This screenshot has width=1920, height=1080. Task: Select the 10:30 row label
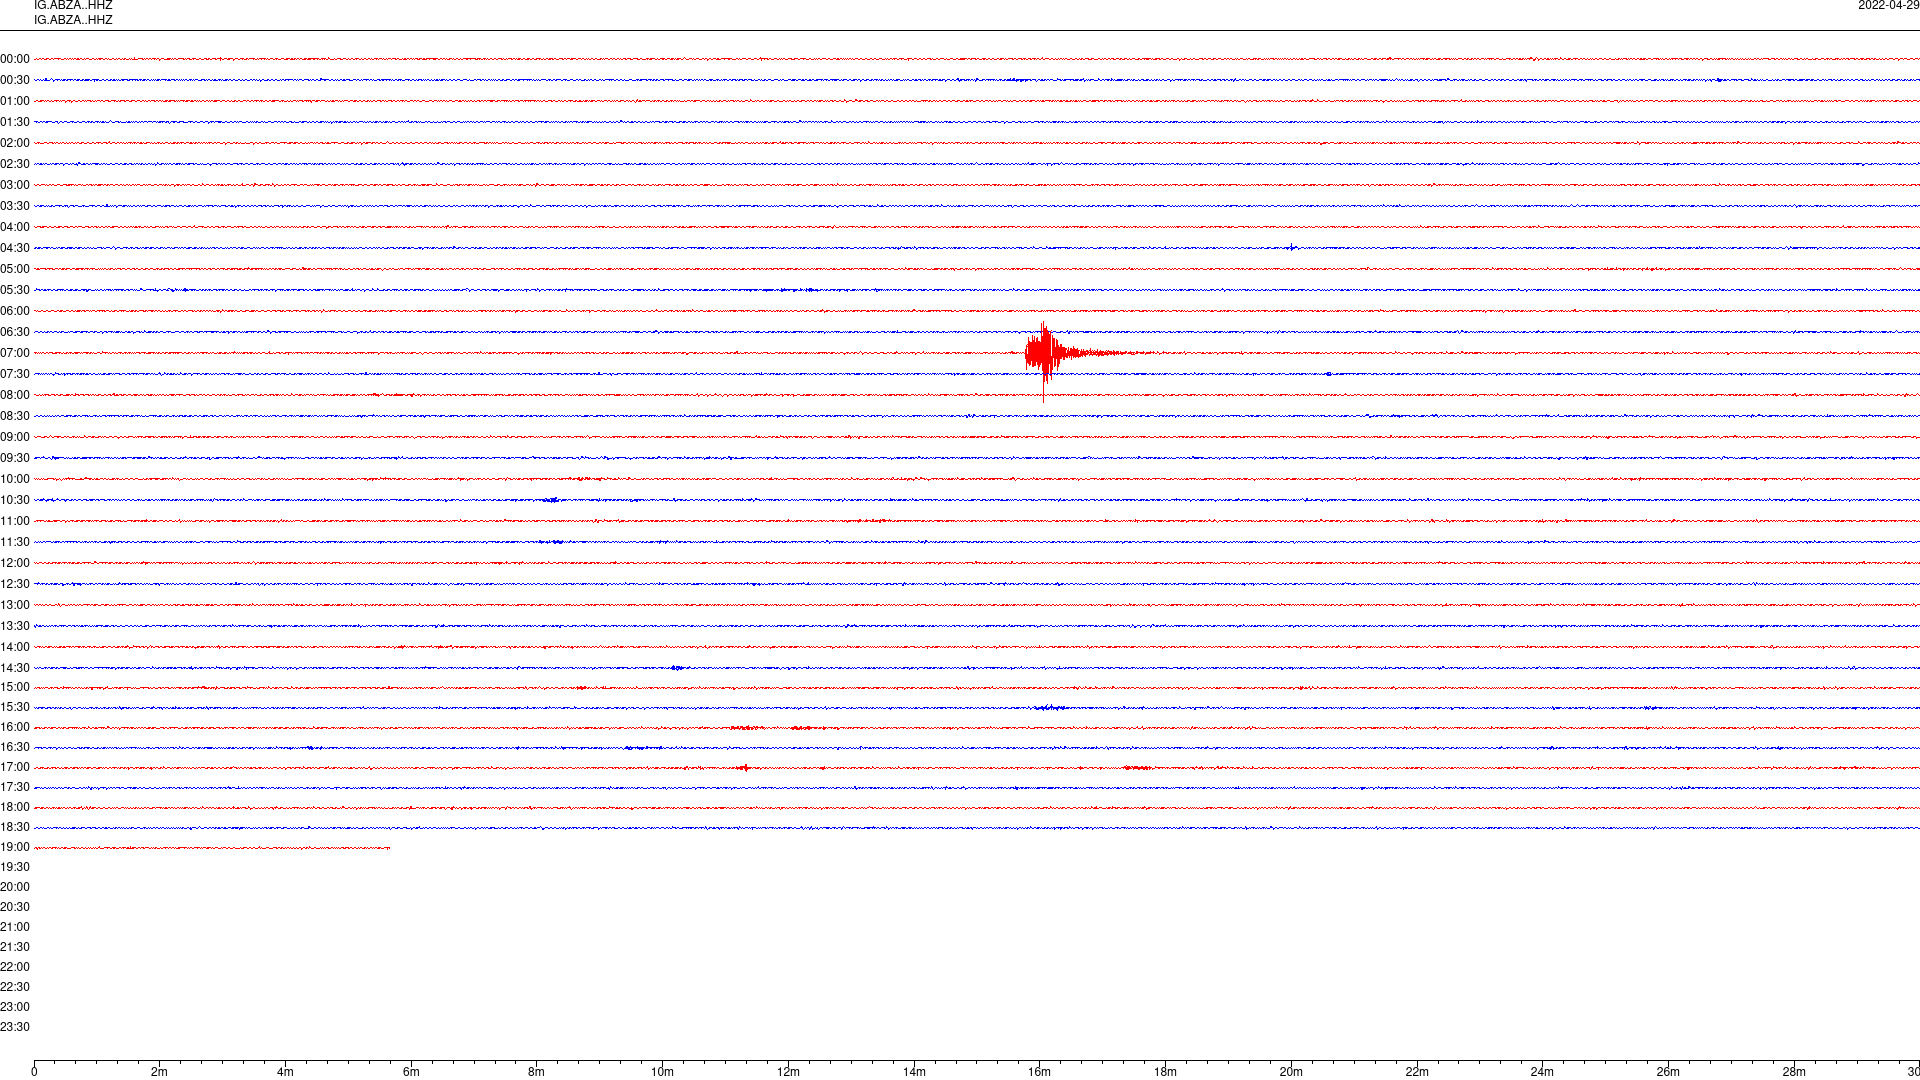click(x=15, y=500)
